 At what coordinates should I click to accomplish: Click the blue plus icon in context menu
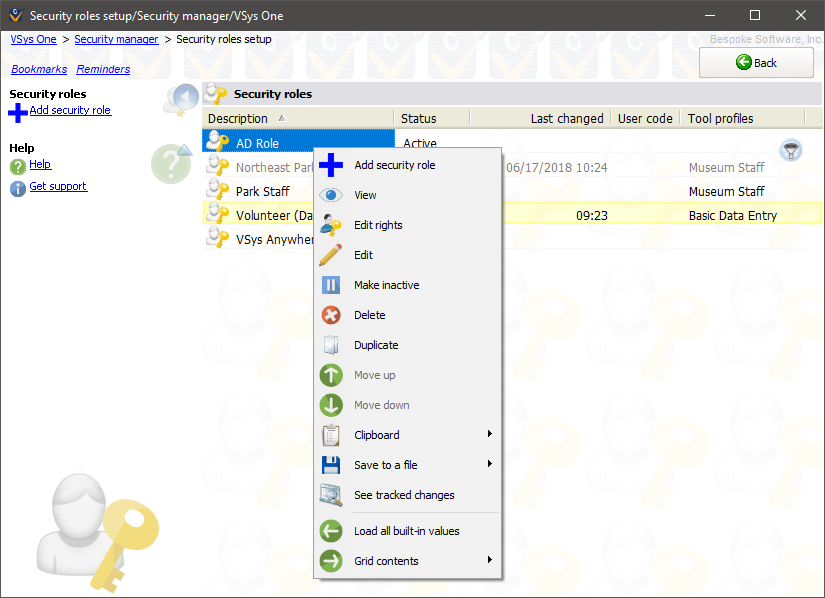click(x=331, y=165)
